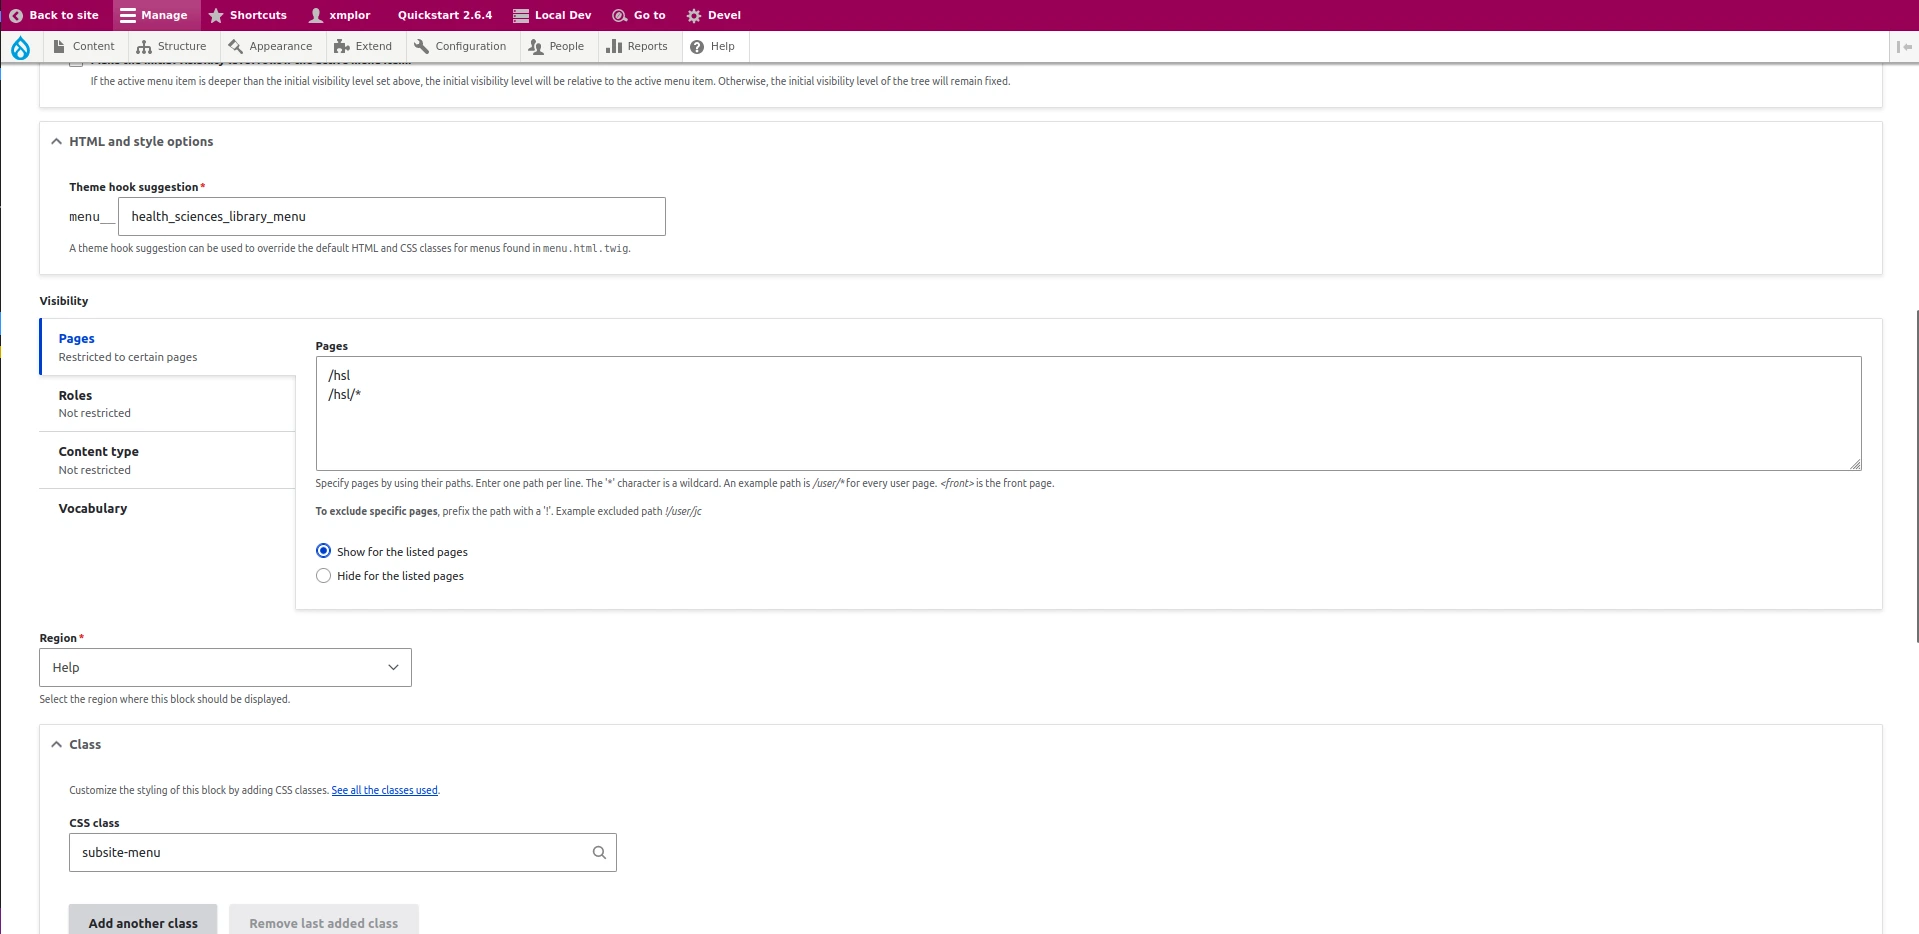This screenshot has height=934, width=1919.
Task: Open the Reports admin menu
Action: coord(637,46)
